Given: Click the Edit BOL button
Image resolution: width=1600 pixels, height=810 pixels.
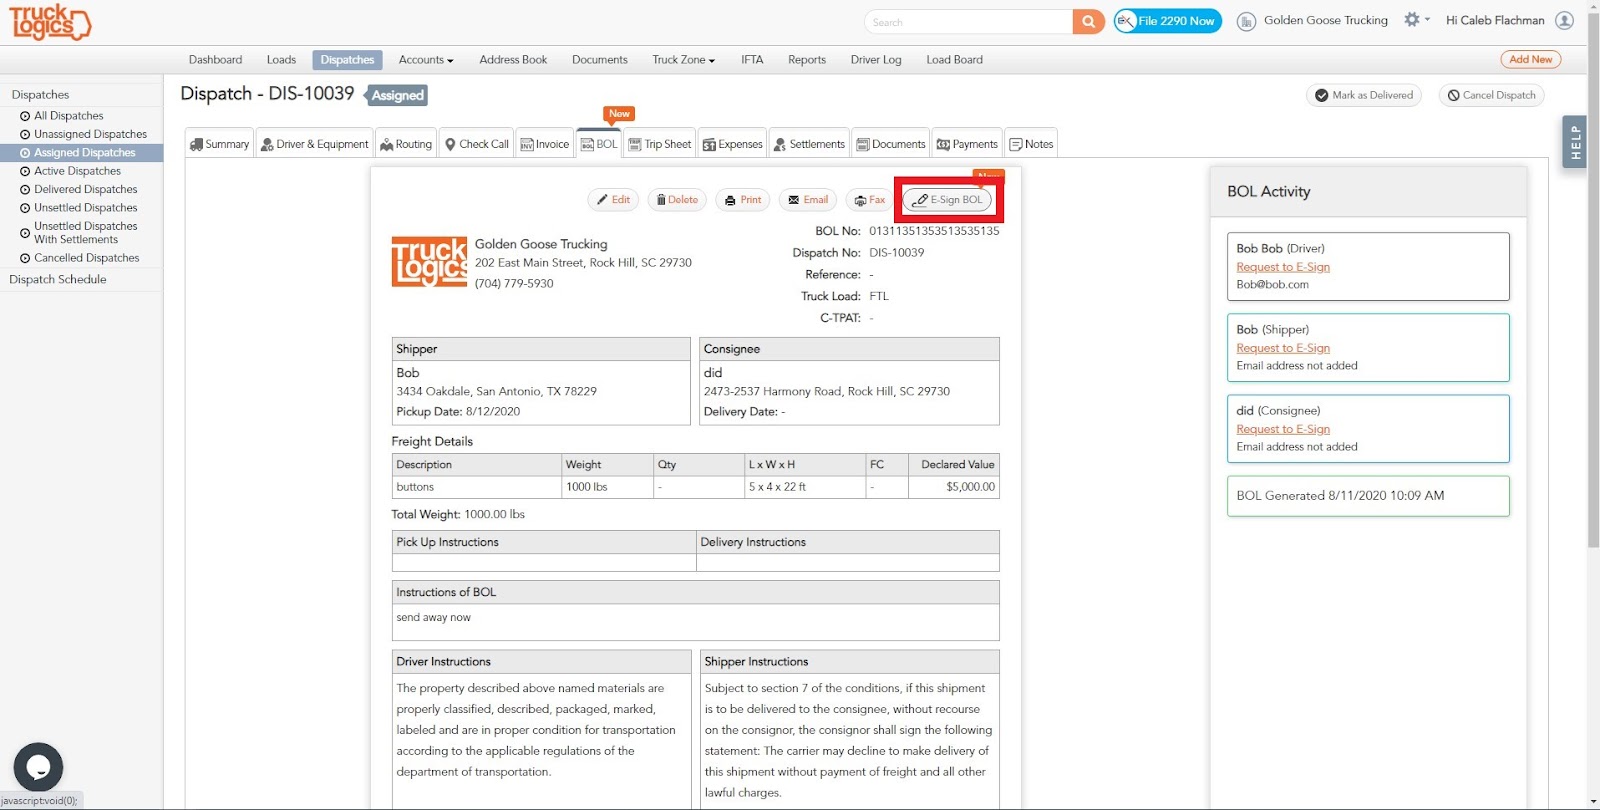Looking at the screenshot, I should point(613,200).
